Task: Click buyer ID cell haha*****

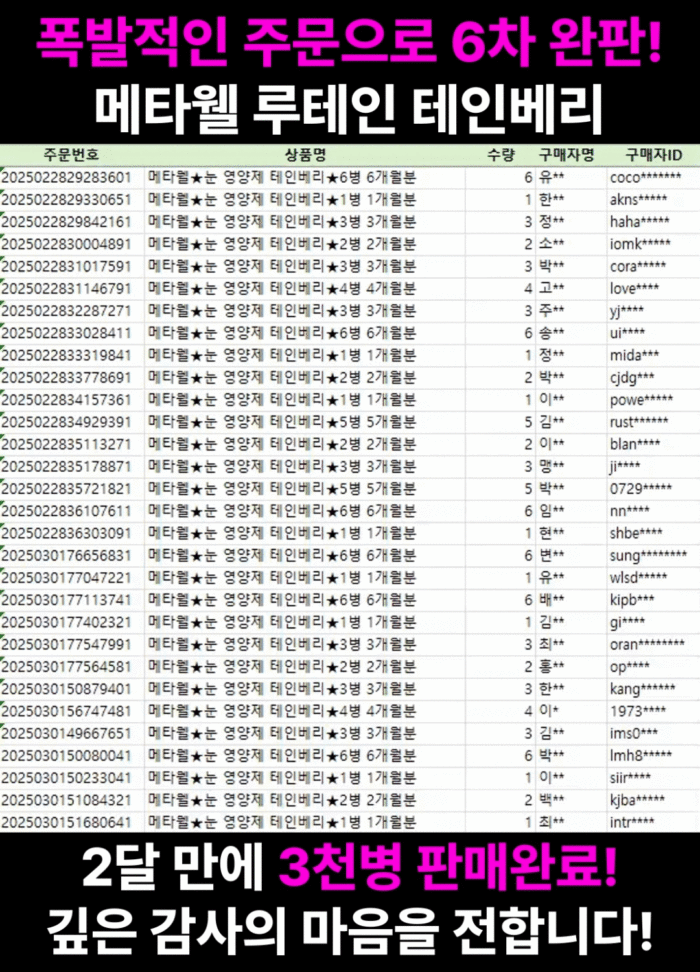Action: tap(640, 222)
